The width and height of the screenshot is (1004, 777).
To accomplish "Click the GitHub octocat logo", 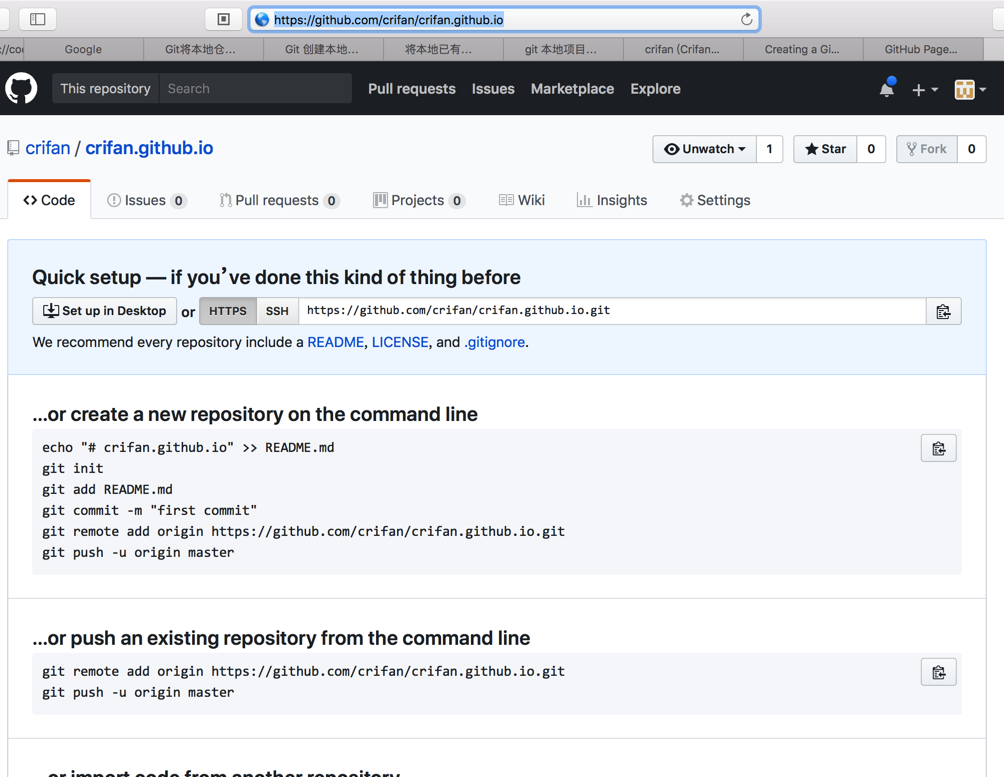I will pyautogui.click(x=21, y=89).
